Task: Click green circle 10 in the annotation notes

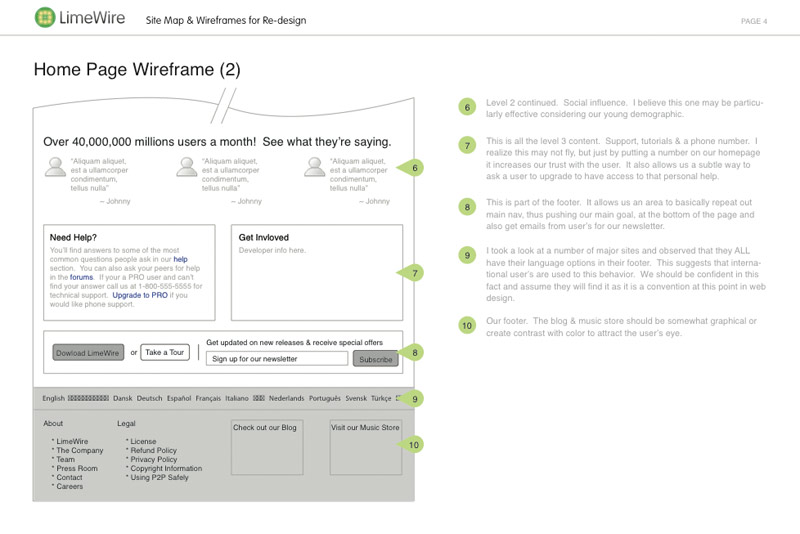Action: pos(467,325)
